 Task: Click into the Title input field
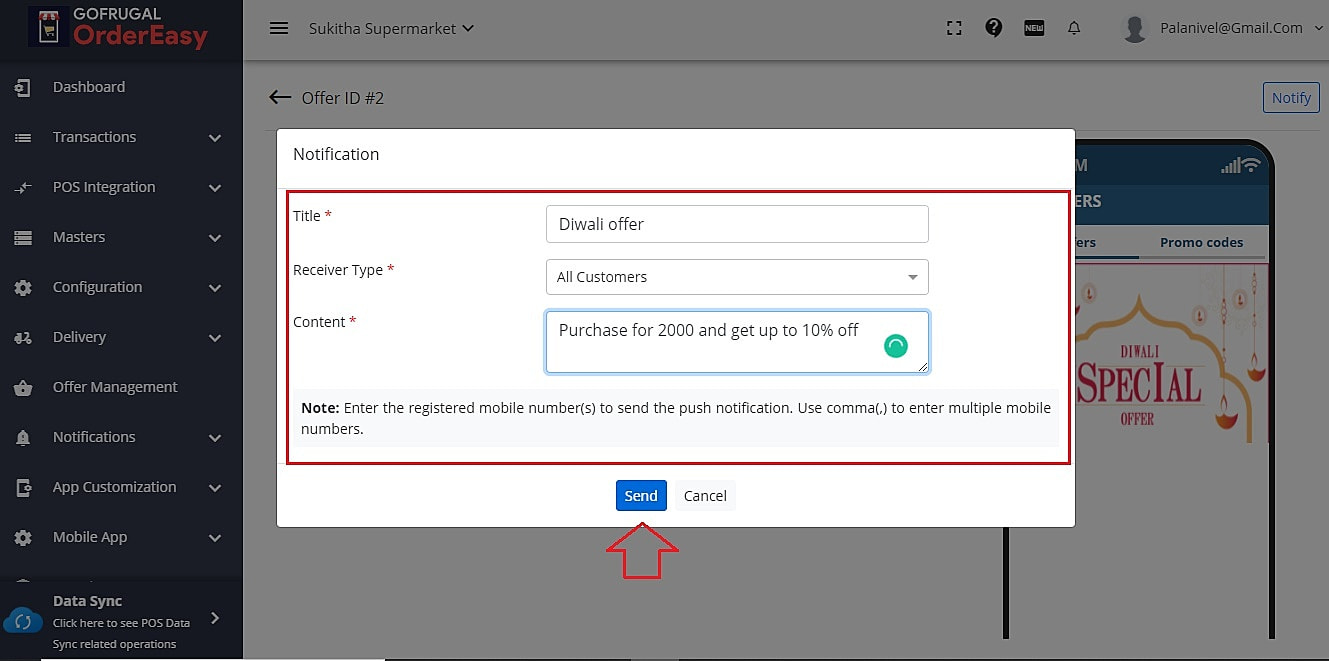pyautogui.click(x=737, y=224)
